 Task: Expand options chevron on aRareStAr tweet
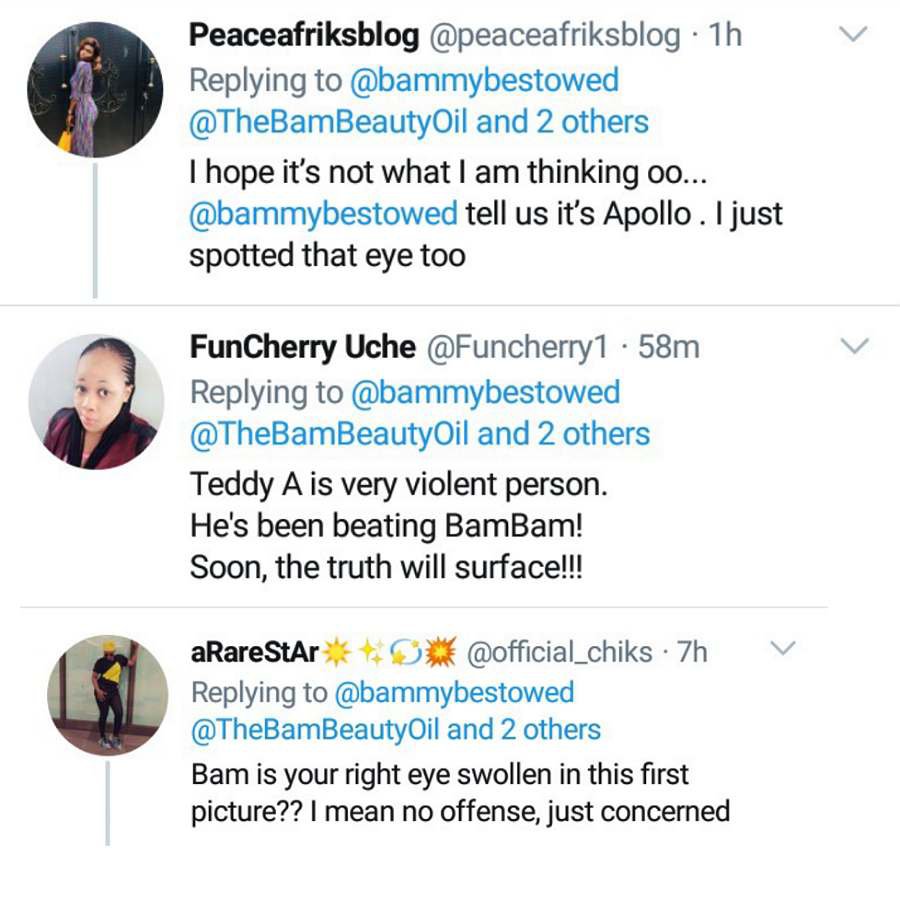pyautogui.click(x=782, y=649)
